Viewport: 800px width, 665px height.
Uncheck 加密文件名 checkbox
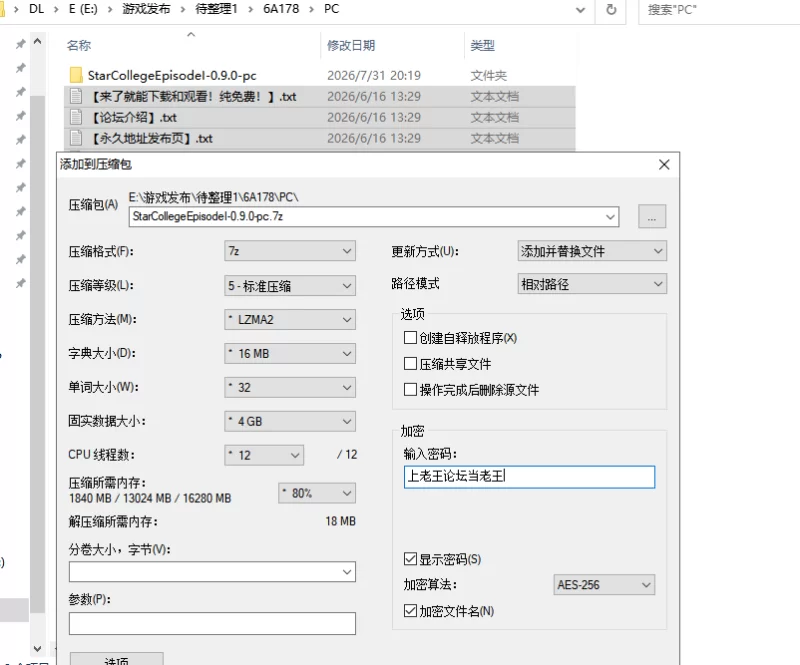click(410, 610)
